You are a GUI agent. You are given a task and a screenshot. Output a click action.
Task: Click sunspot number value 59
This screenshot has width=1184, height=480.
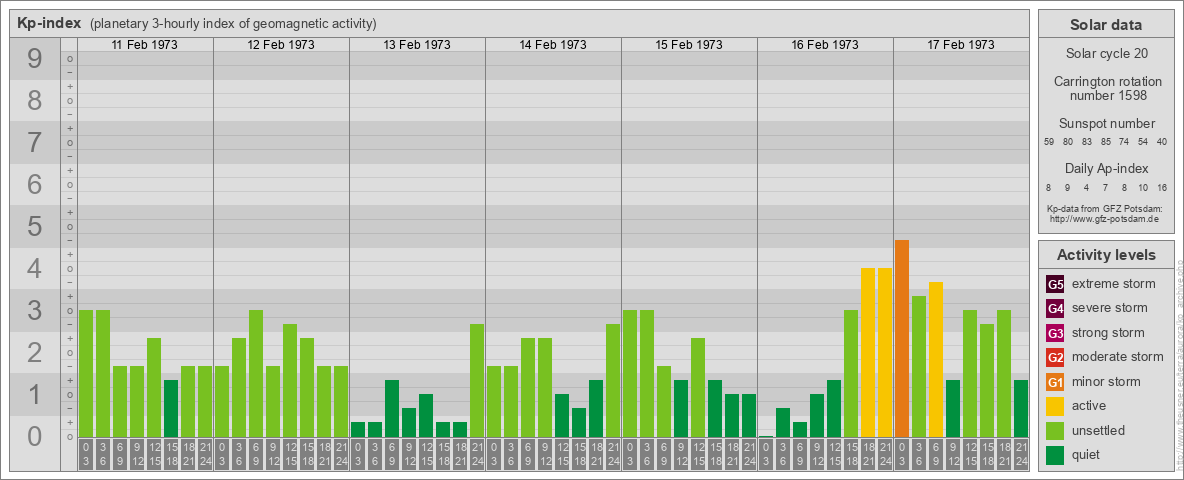[1049, 142]
